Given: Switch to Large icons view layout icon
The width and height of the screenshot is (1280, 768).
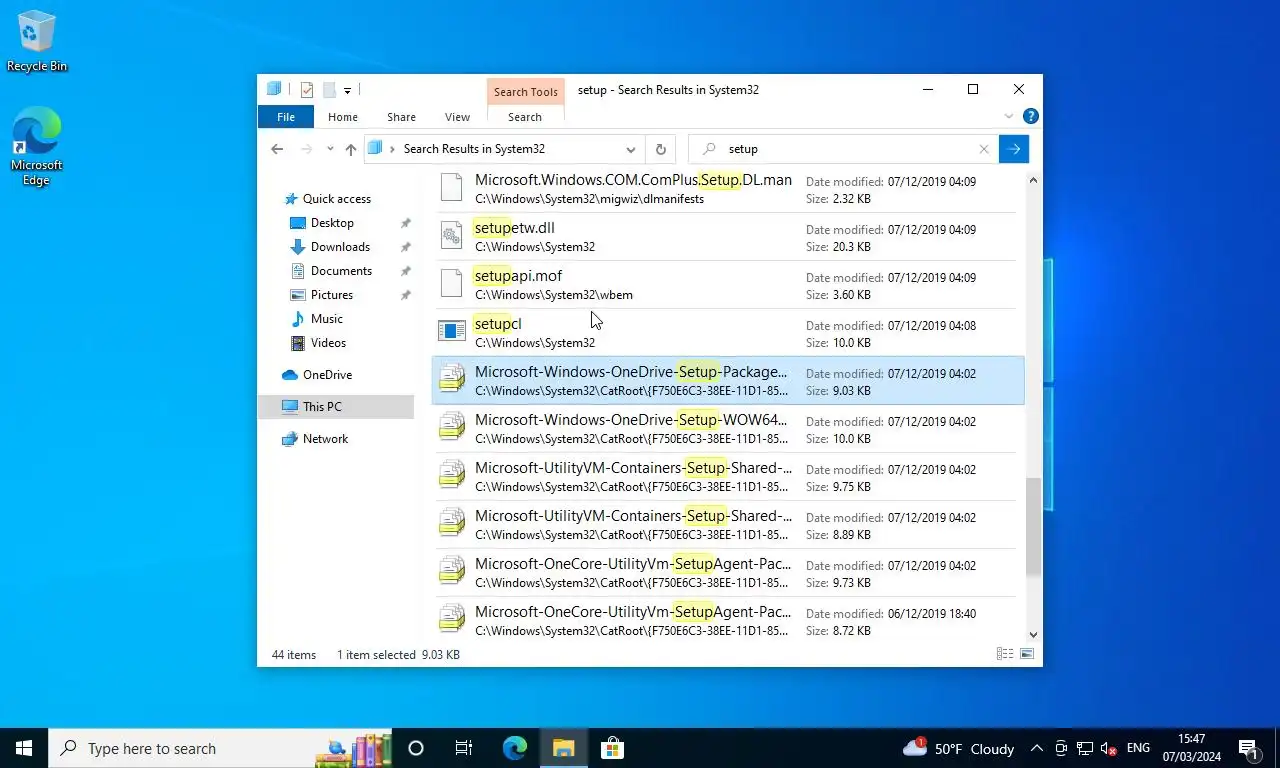Looking at the screenshot, I should tap(1026, 654).
